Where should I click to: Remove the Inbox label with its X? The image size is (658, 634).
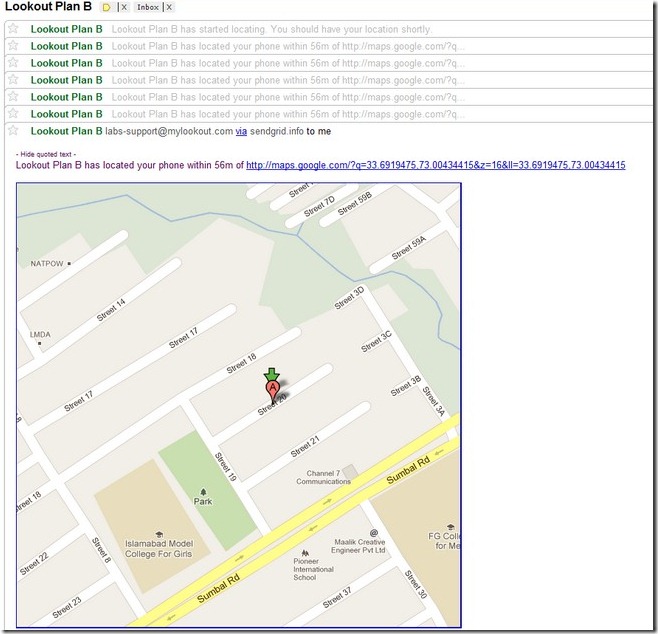pyautogui.click(x=169, y=7)
